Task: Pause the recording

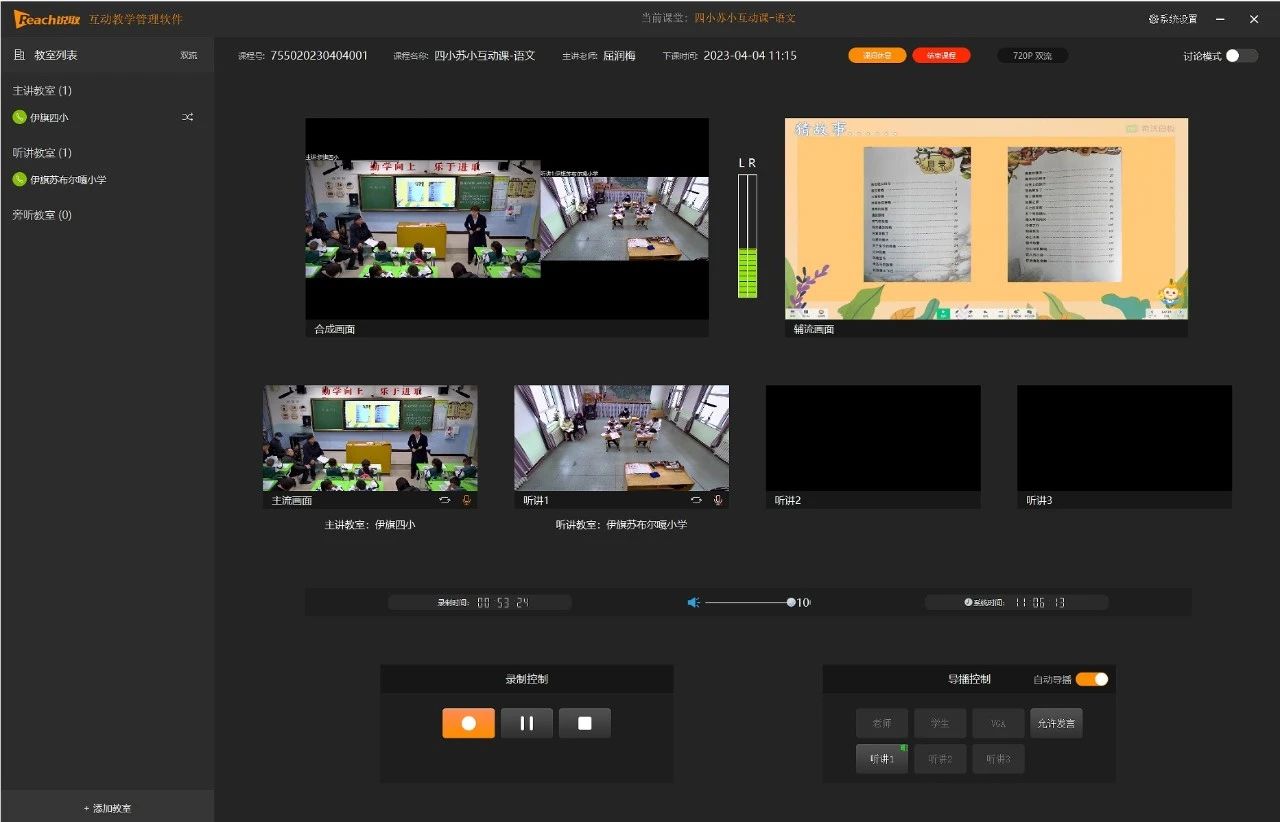Action: [527, 723]
